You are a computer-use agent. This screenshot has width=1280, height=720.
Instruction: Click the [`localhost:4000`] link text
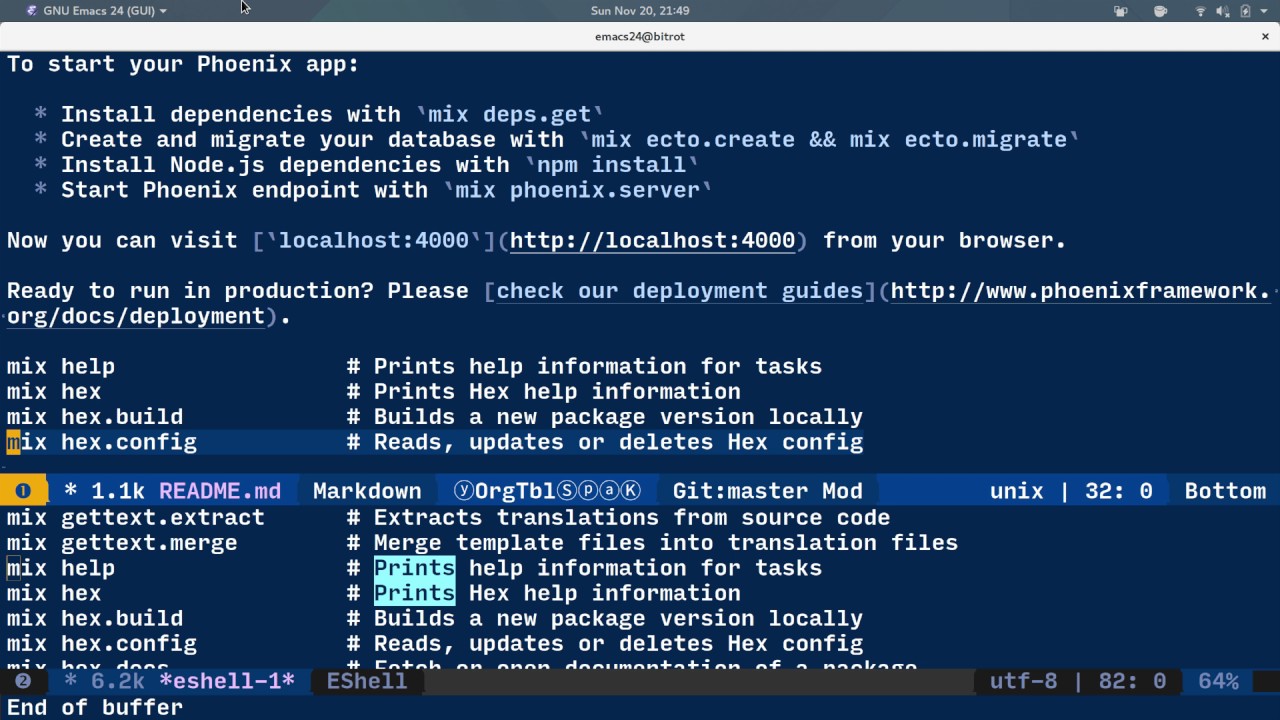click(374, 240)
